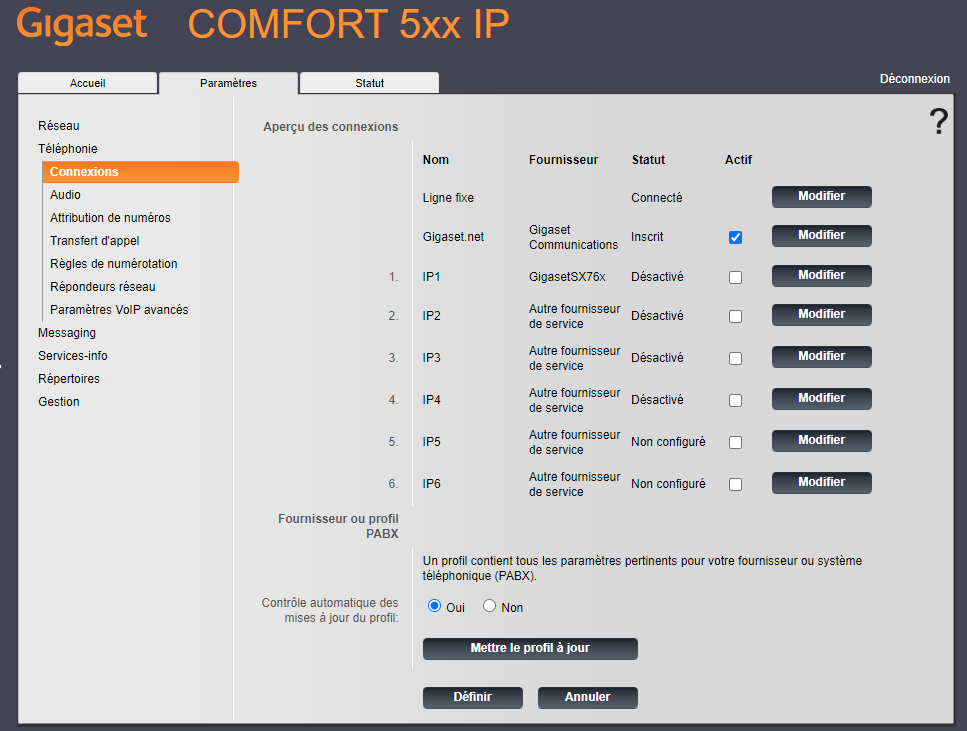Click the Connecté status text
The width and height of the screenshot is (967, 731).
pyautogui.click(x=657, y=198)
